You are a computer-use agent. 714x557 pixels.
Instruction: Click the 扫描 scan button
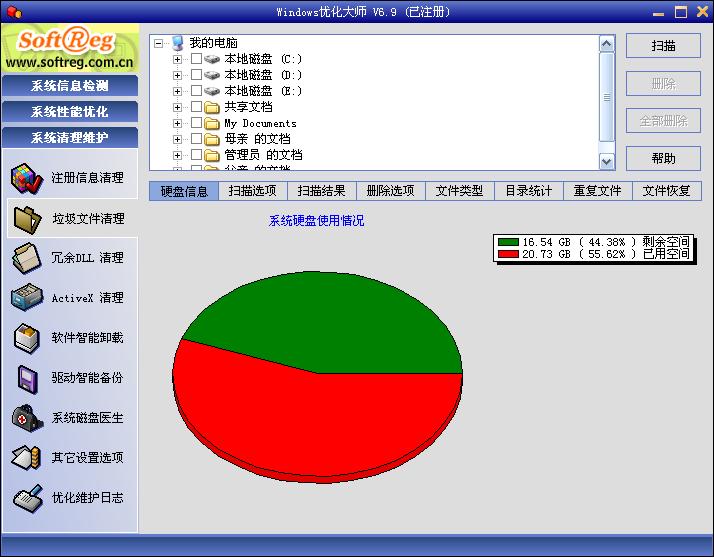point(663,46)
